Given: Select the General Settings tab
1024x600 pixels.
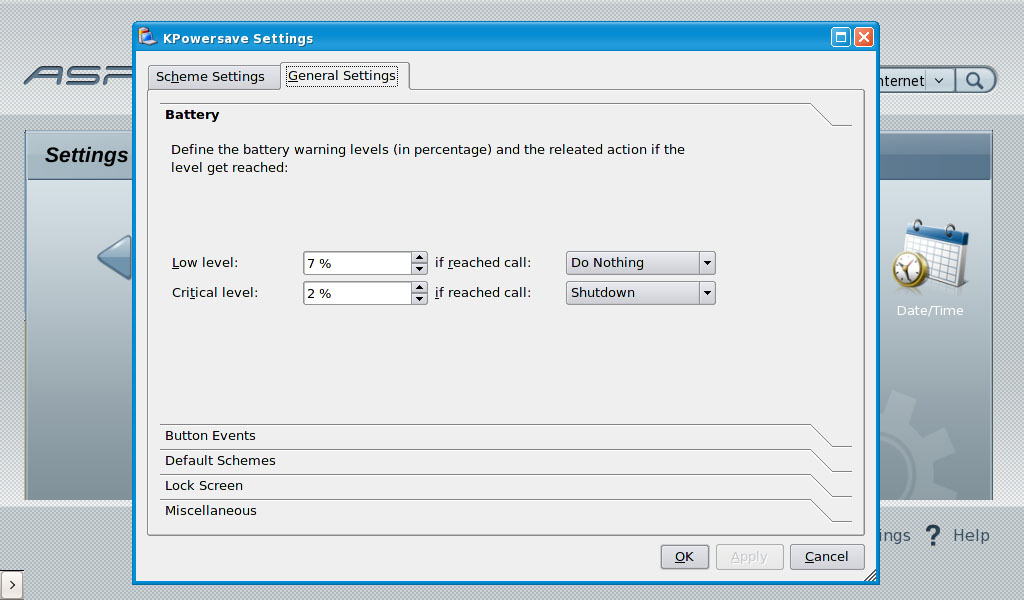Looking at the screenshot, I should [x=344, y=76].
